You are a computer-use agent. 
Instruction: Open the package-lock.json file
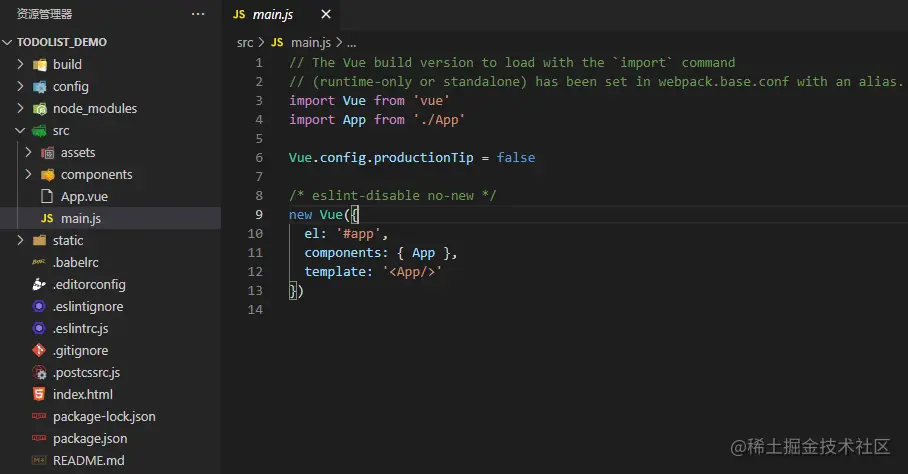click(x=104, y=416)
